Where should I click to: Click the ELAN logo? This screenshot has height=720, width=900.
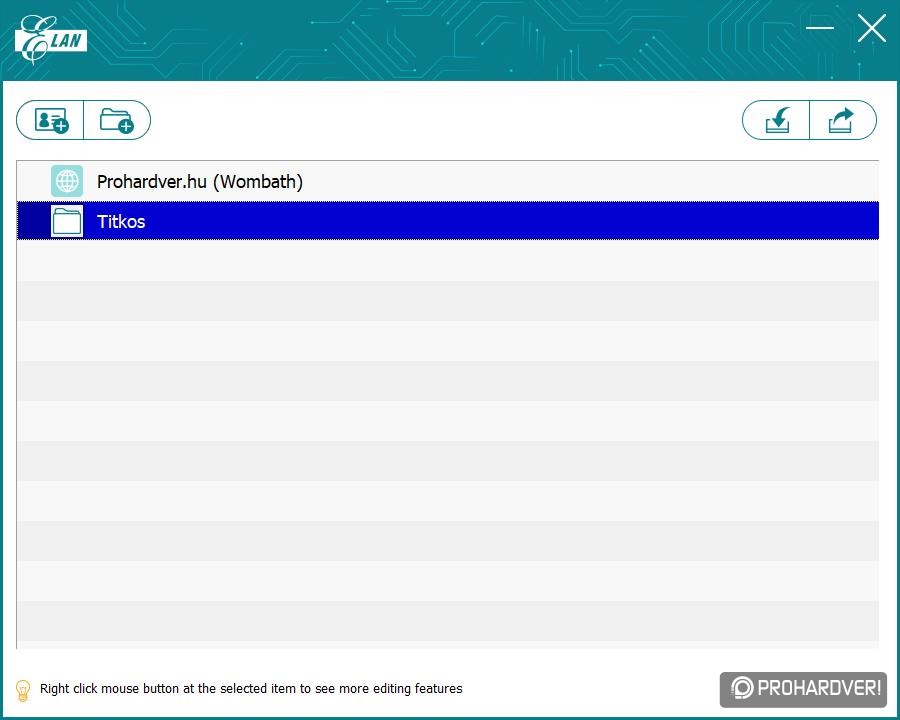point(51,40)
